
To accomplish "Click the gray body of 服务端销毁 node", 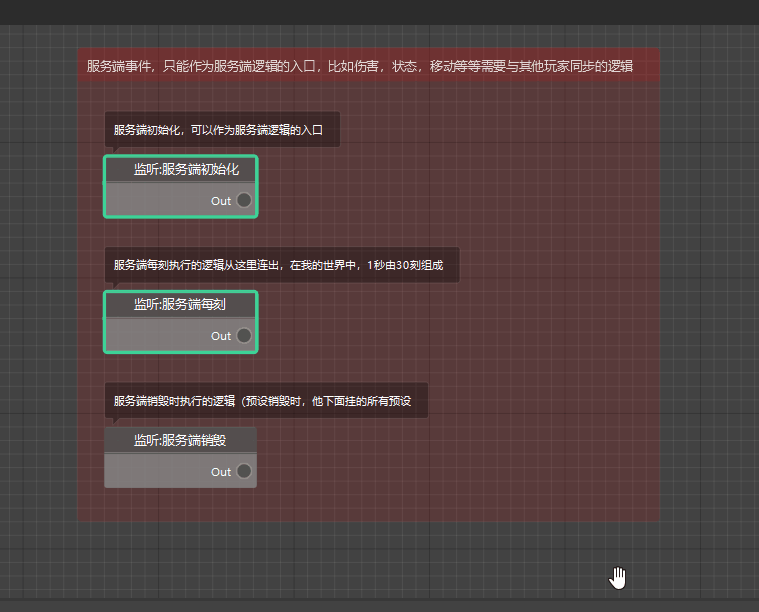I will [x=150, y=471].
